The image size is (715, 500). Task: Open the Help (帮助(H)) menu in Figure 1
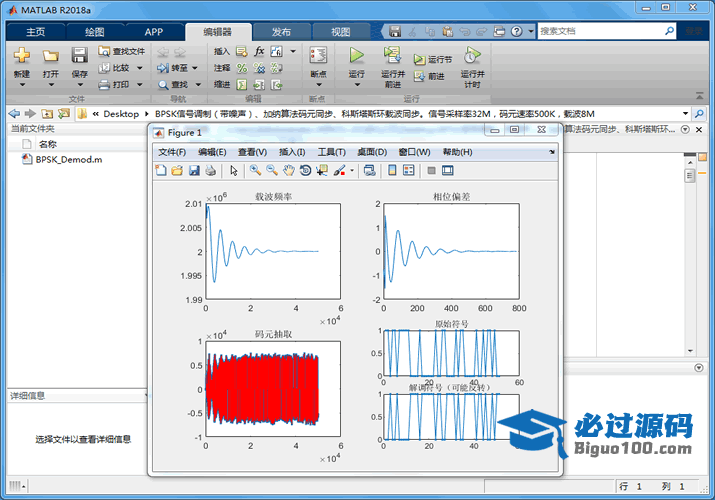point(457,152)
